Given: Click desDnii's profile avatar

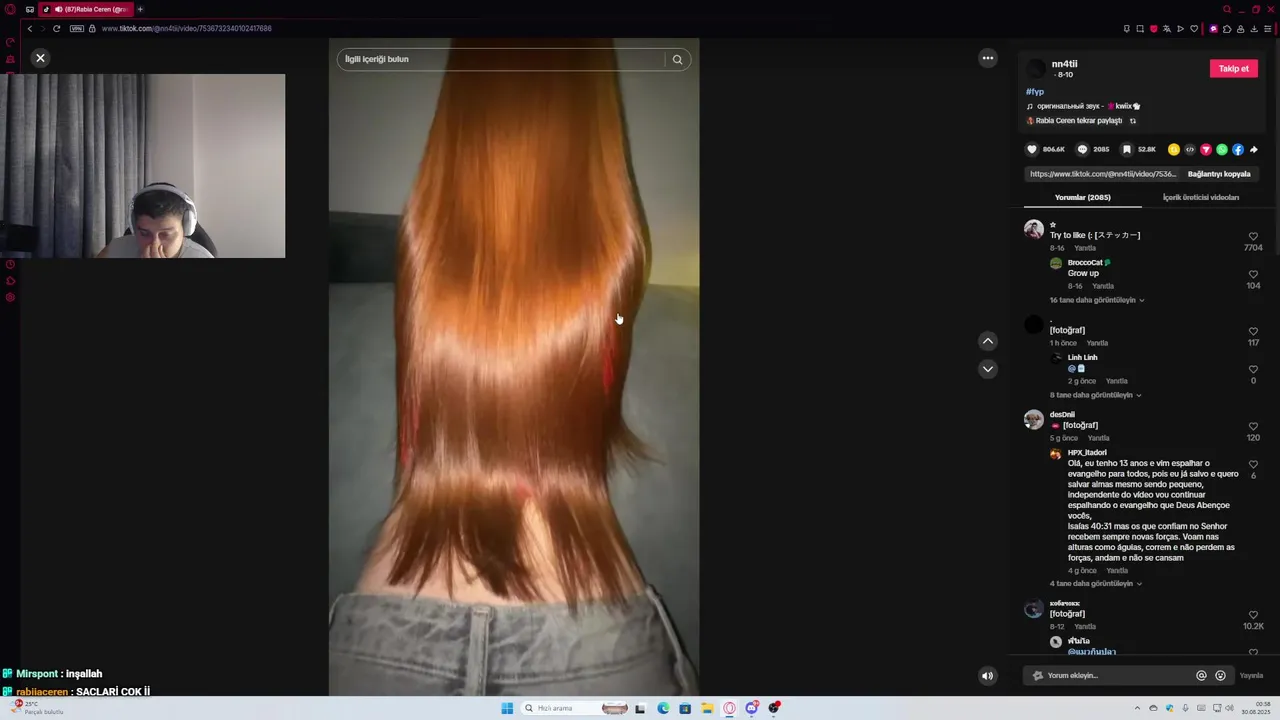Looking at the screenshot, I should pyautogui.click(x=1034, y=420).
